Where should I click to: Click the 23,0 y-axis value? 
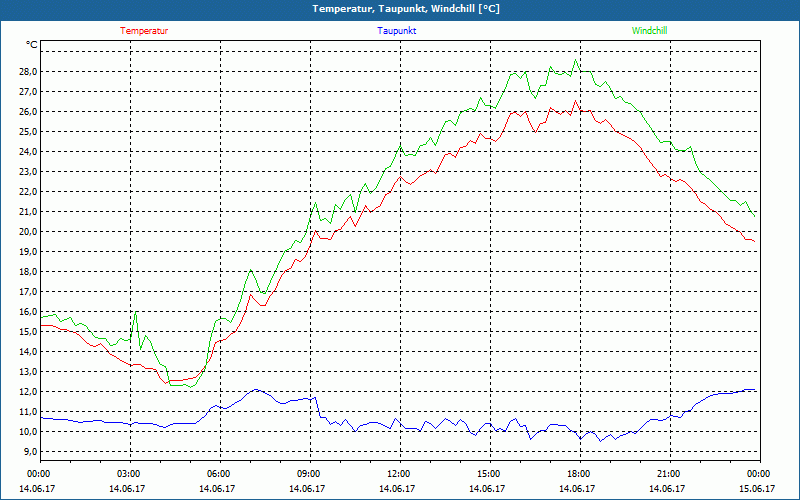point(29,172)
